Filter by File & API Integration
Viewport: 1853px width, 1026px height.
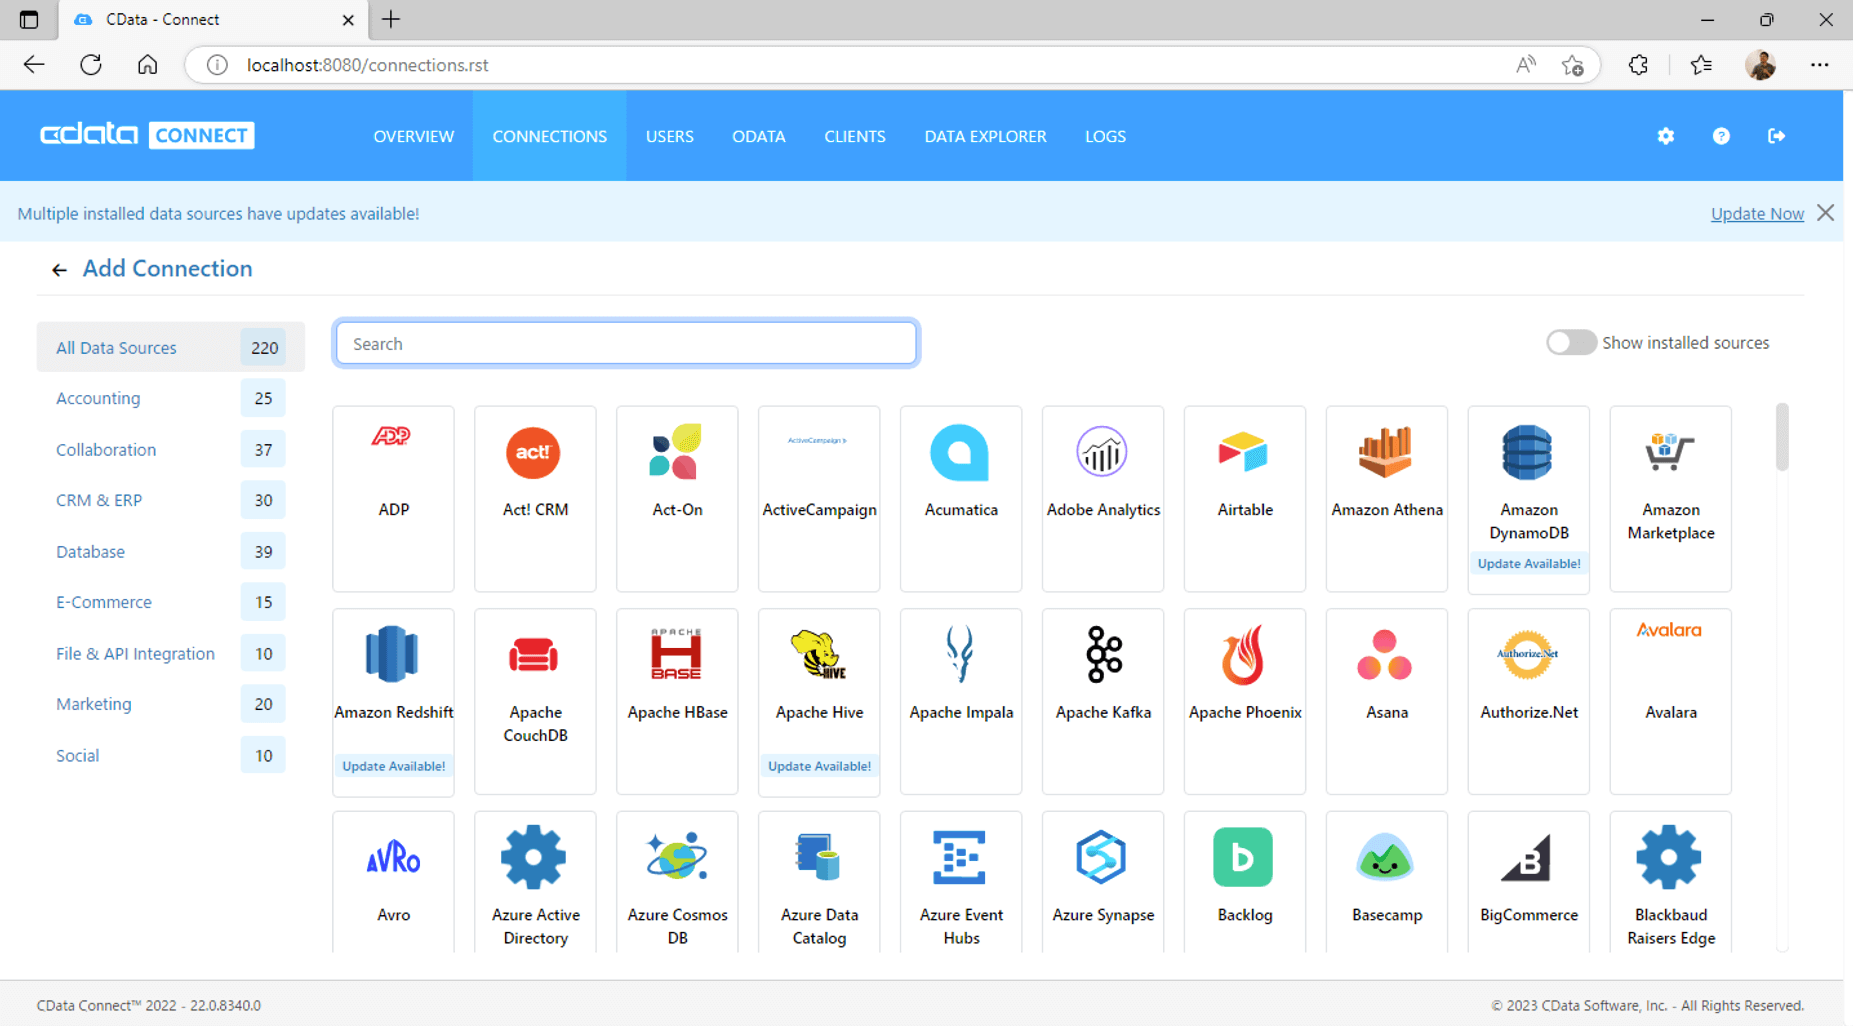coord(171,653)
